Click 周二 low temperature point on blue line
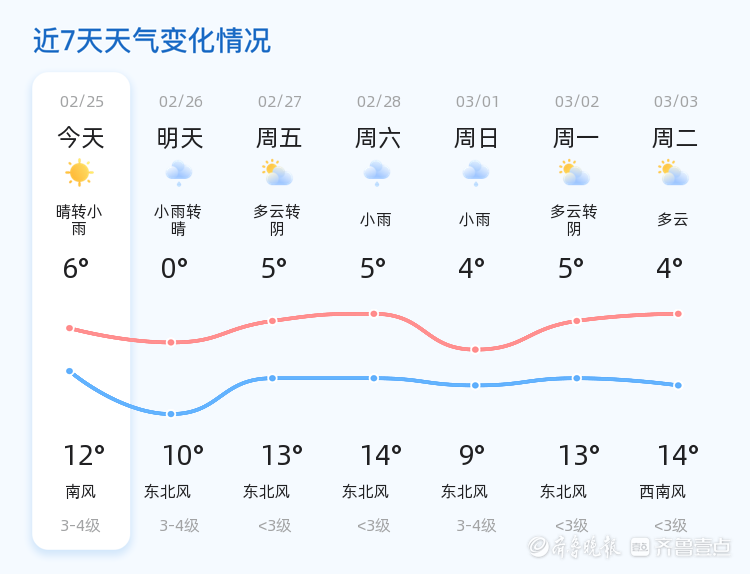This screenshot has height=574, width=750. click(678, 385)
